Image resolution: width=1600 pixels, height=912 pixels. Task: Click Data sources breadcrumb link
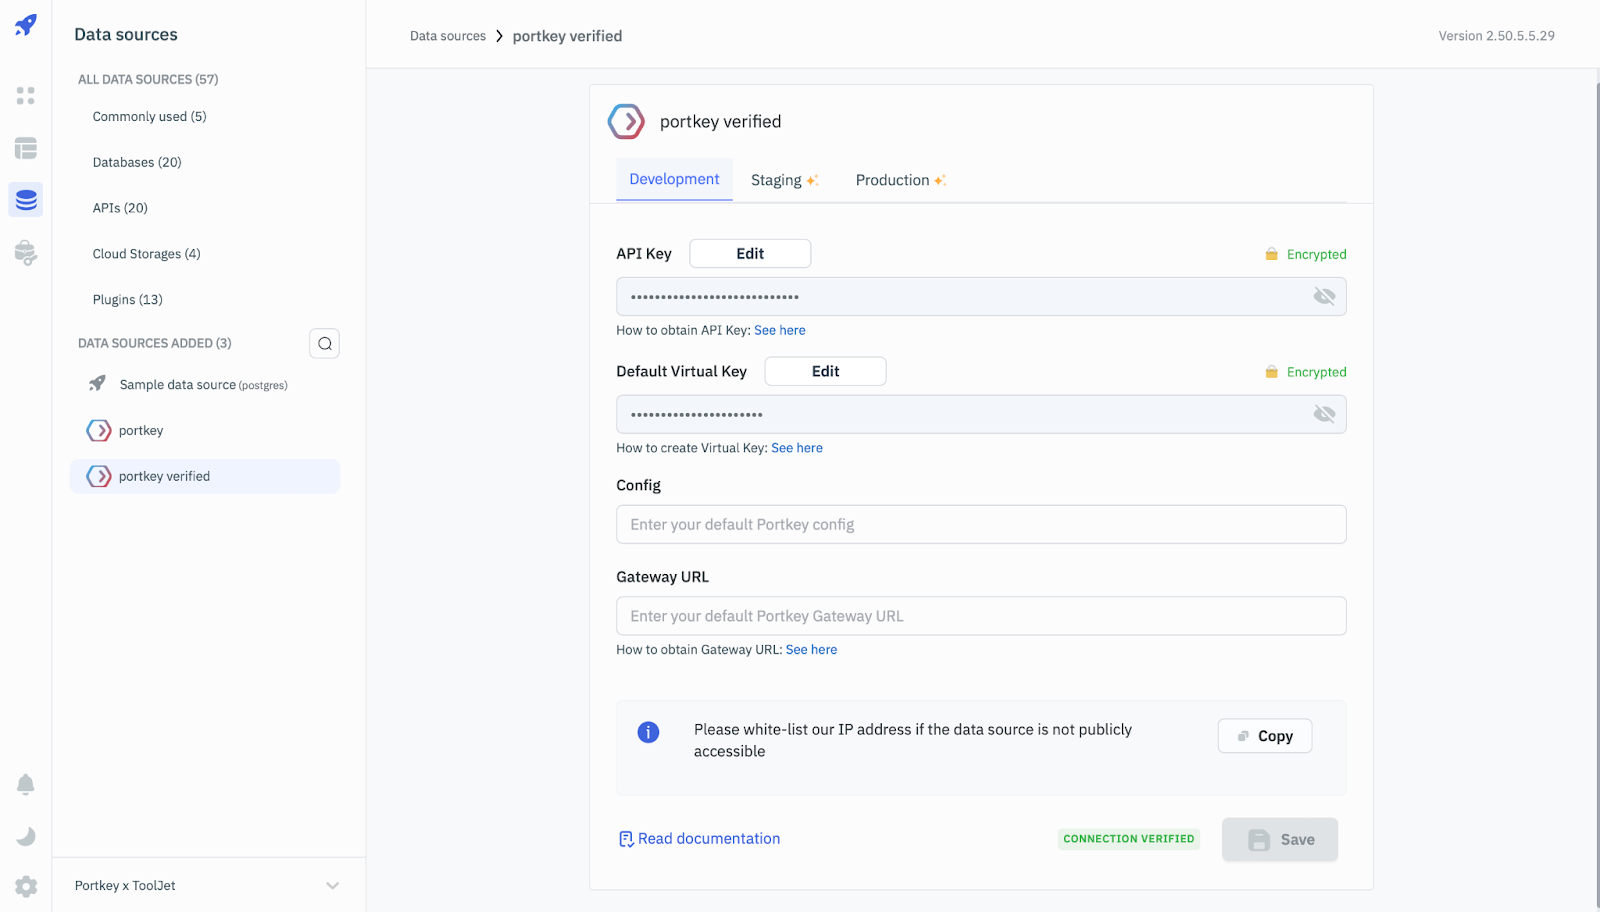tap(448, 36)
